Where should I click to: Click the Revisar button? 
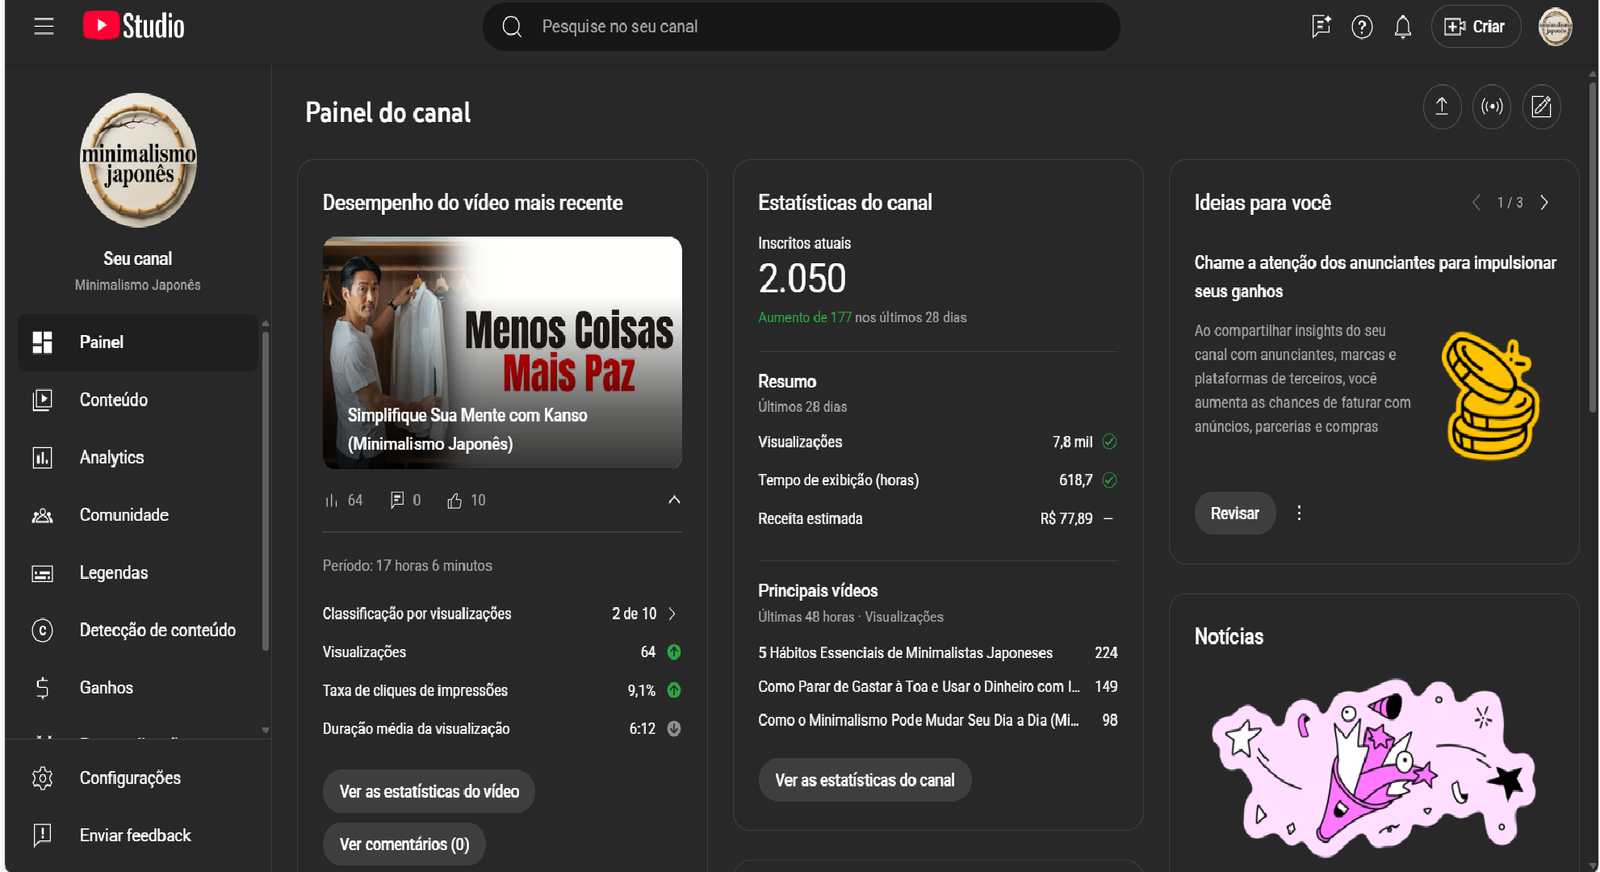(x=1235, y=513)
